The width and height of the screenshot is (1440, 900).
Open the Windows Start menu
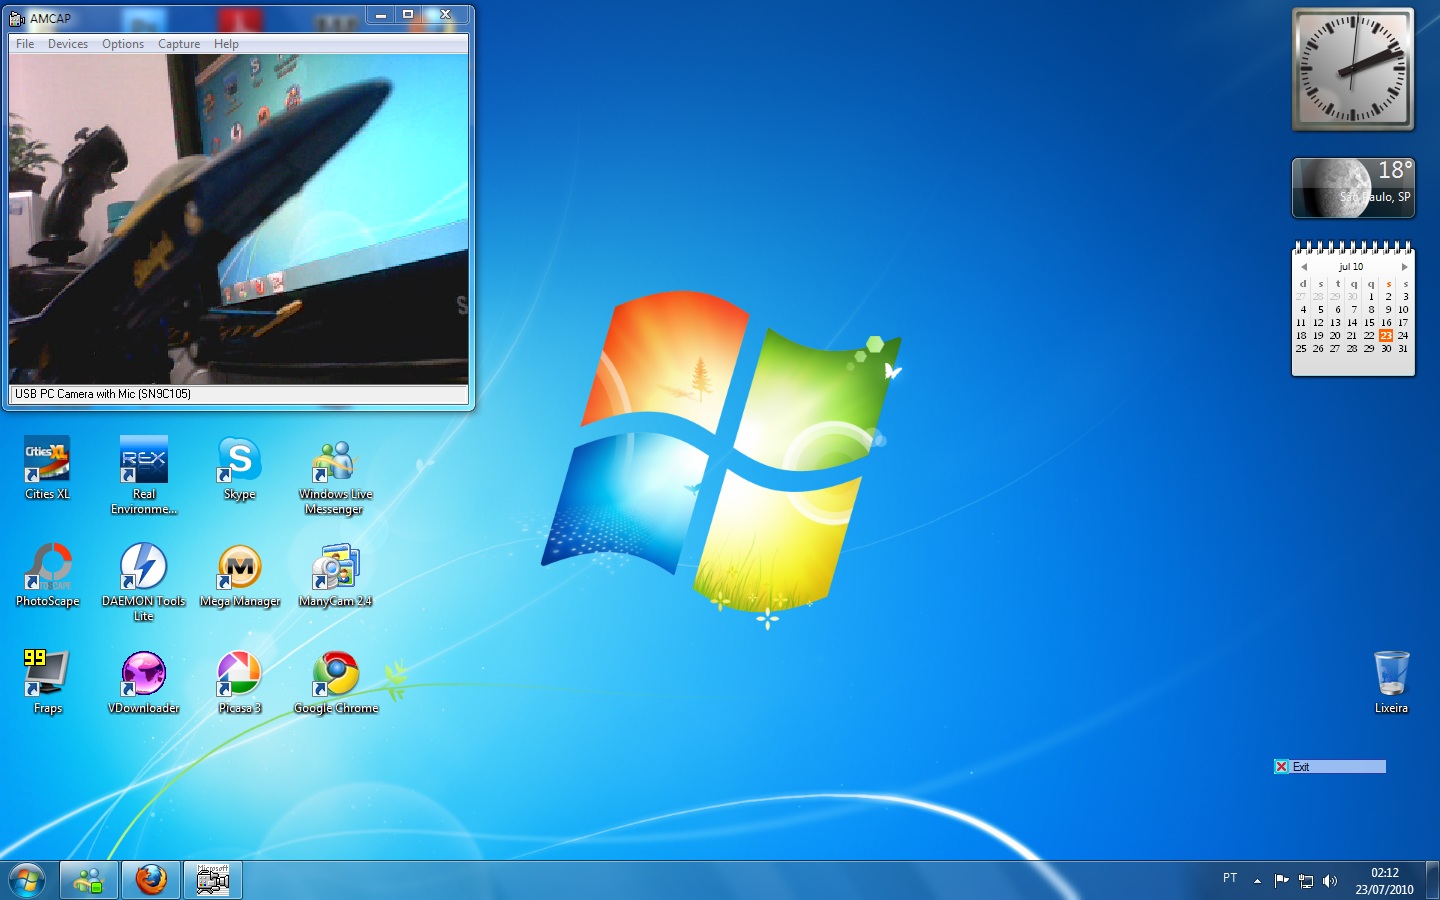pos(27,879)
